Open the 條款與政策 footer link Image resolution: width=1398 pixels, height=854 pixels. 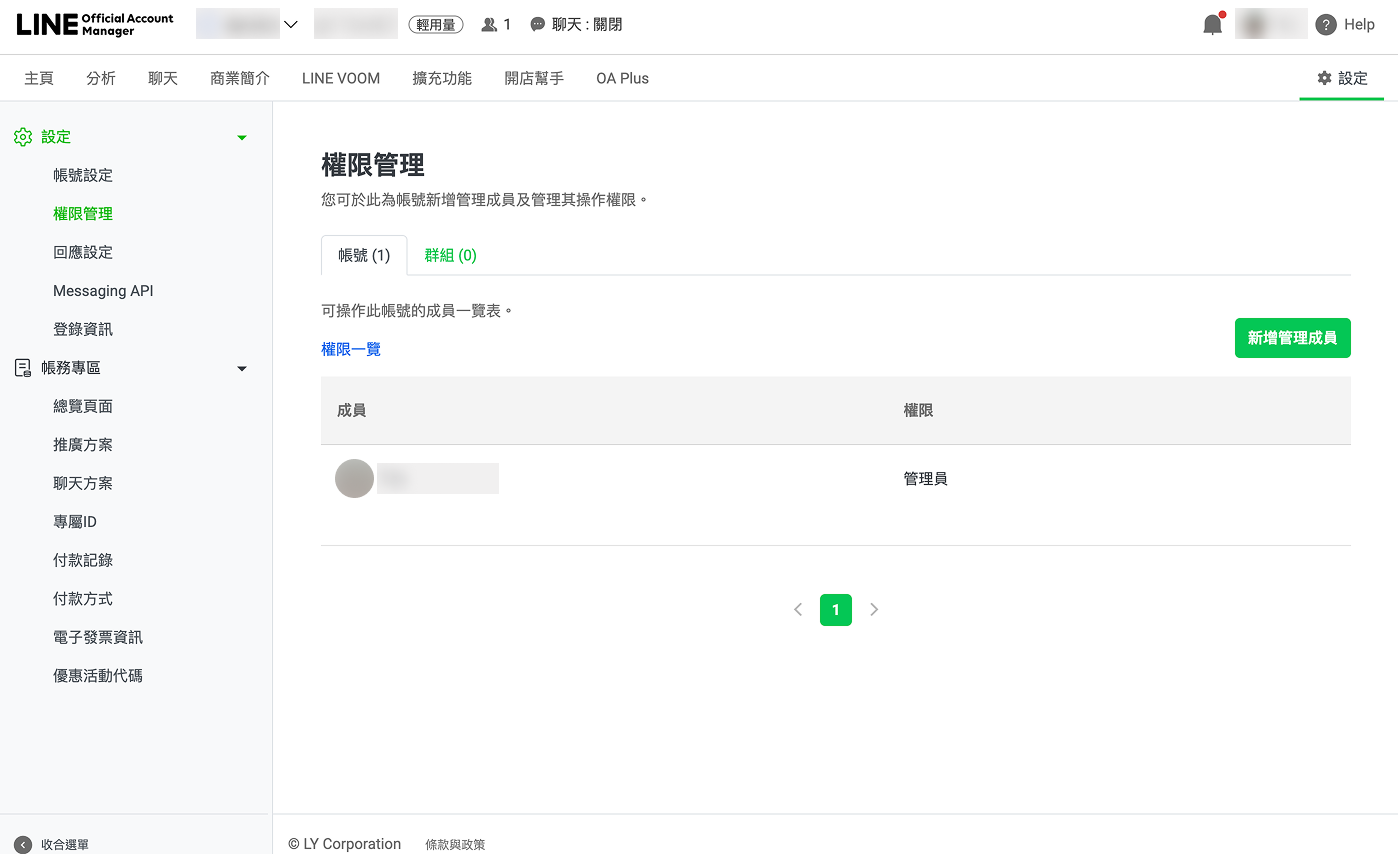(455, 845)
